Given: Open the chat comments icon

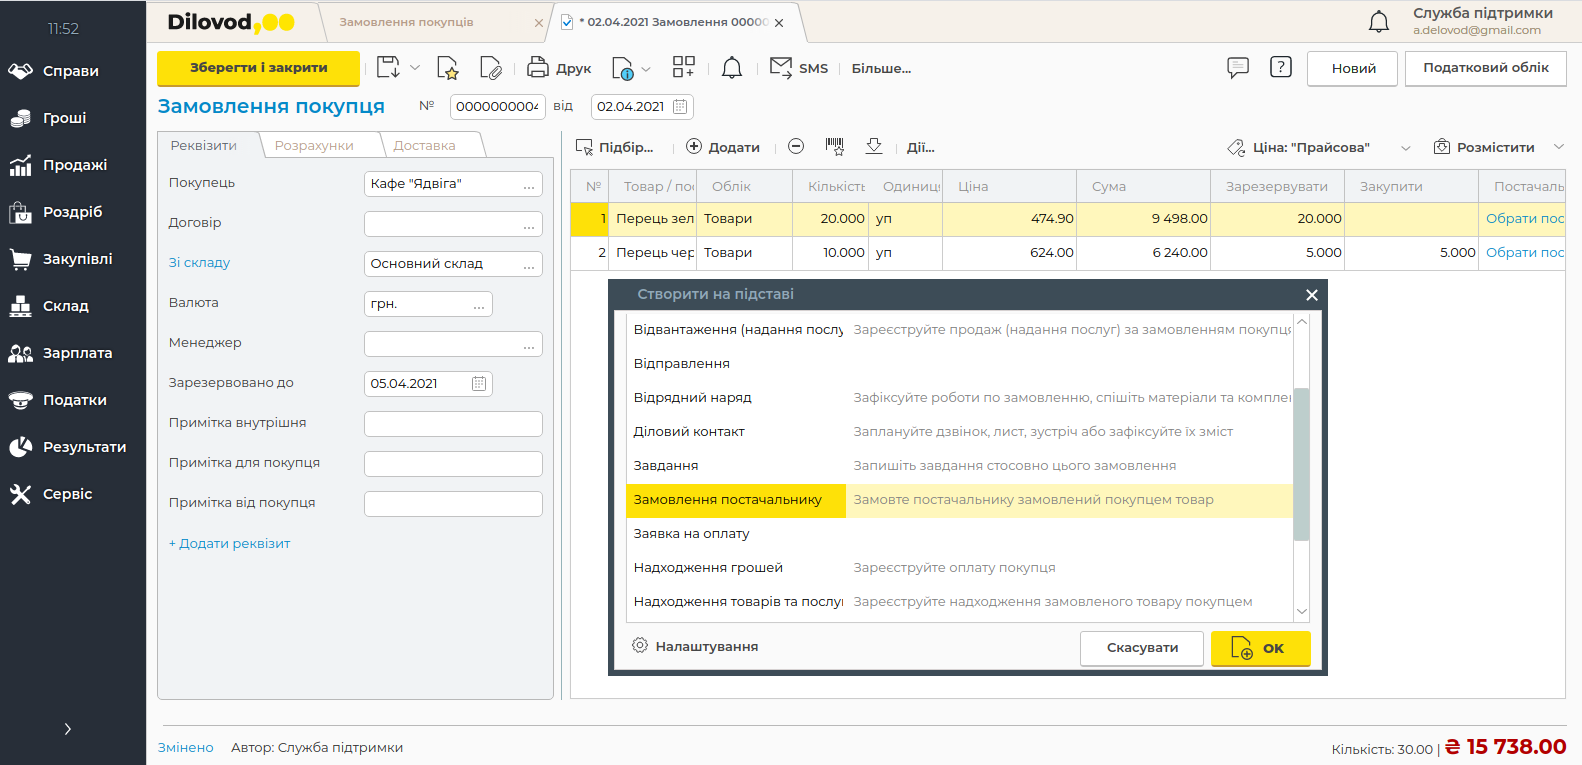Looking at the screenshot, I should point(1238,68).
